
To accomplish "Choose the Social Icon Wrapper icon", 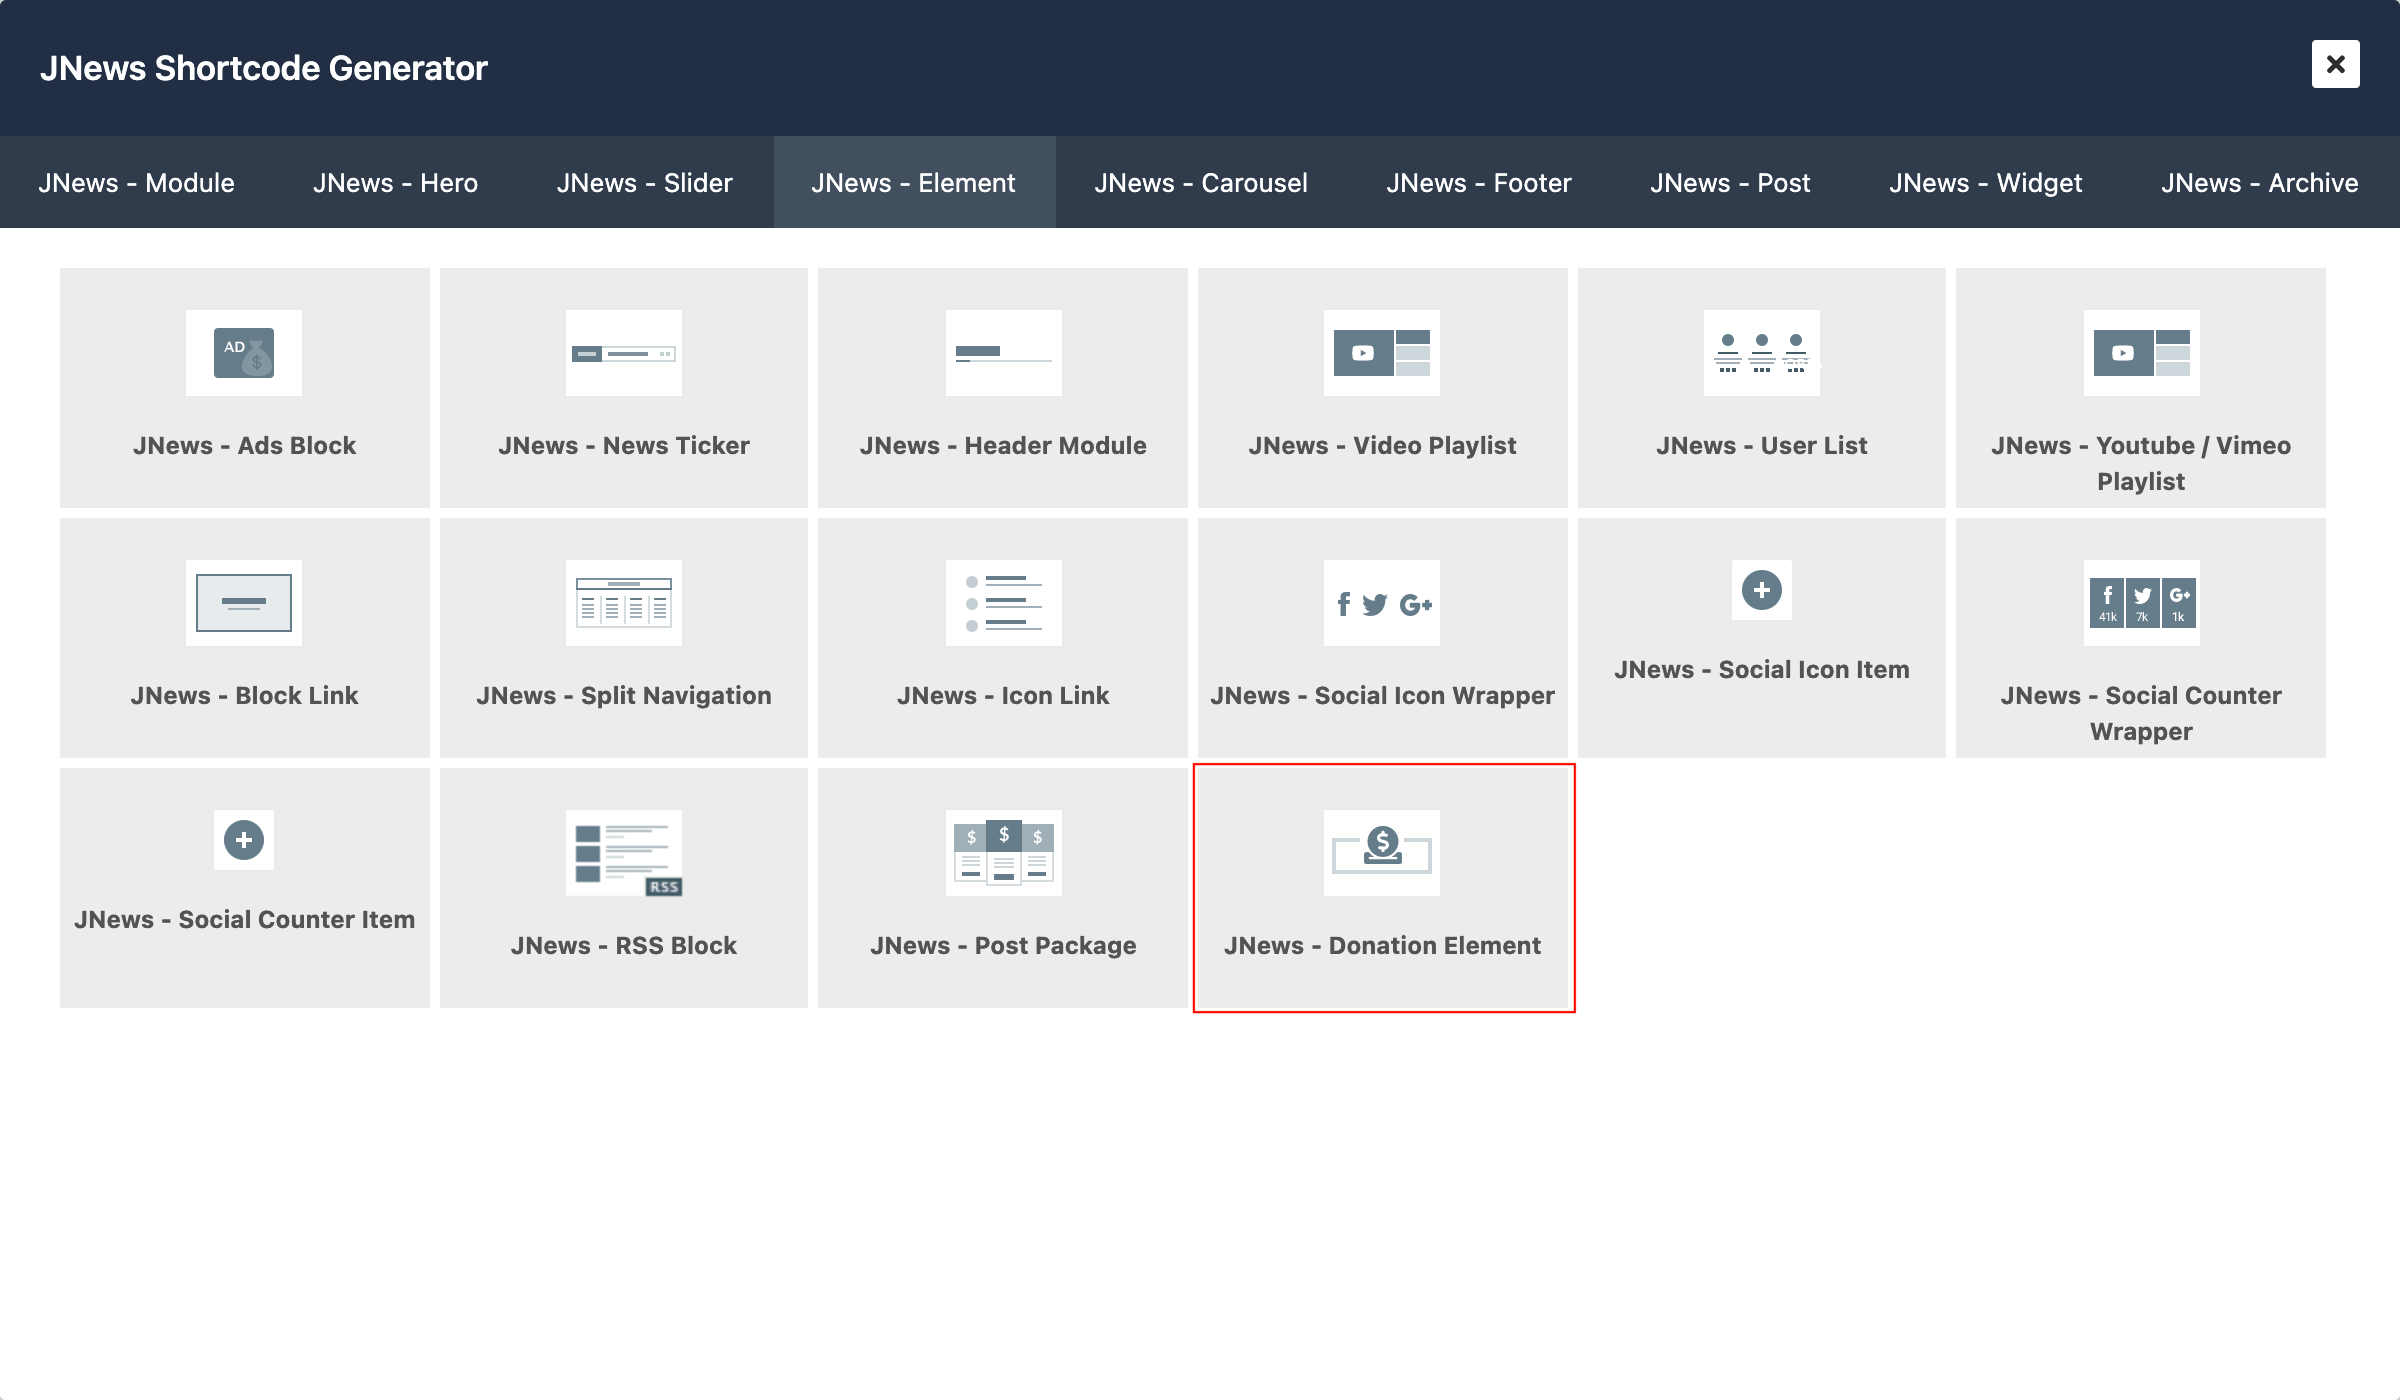I will [x=1382, y=603].
